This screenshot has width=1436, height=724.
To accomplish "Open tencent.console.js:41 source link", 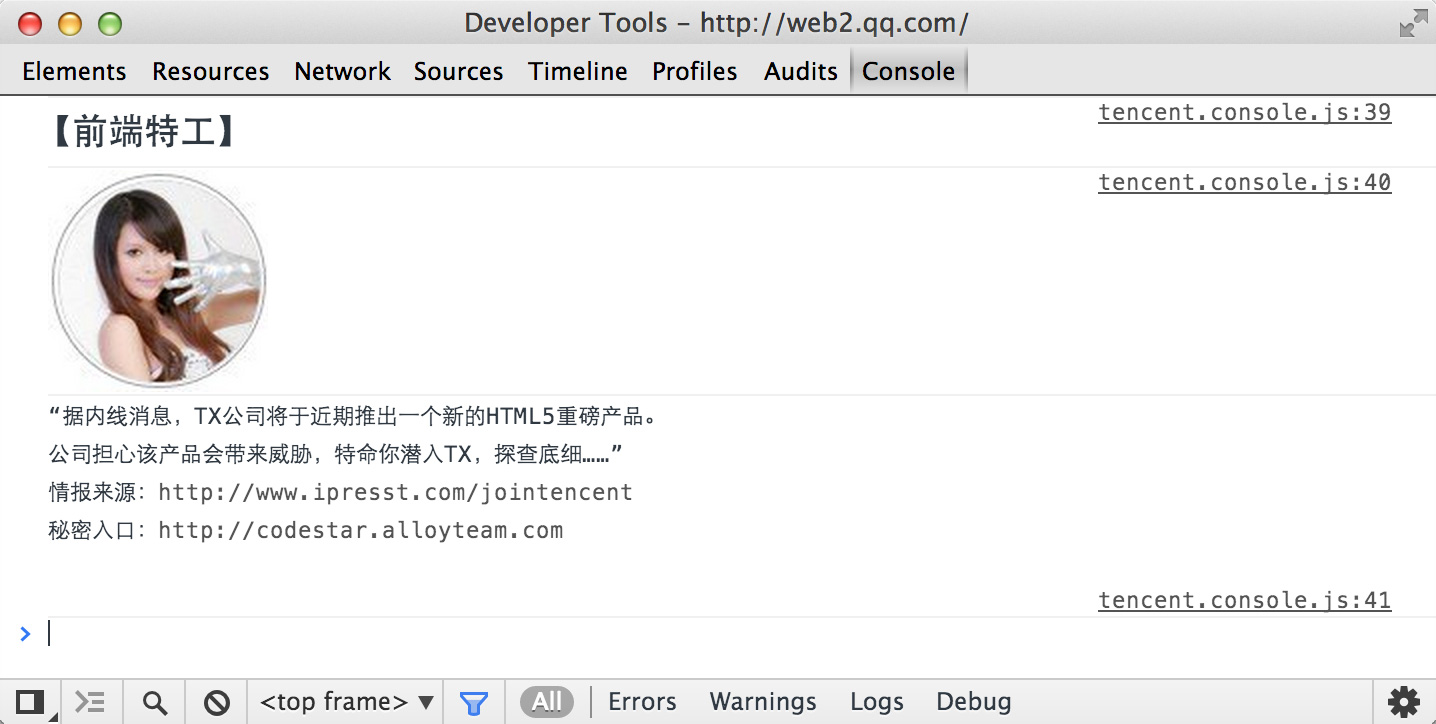I will 1244,600.
